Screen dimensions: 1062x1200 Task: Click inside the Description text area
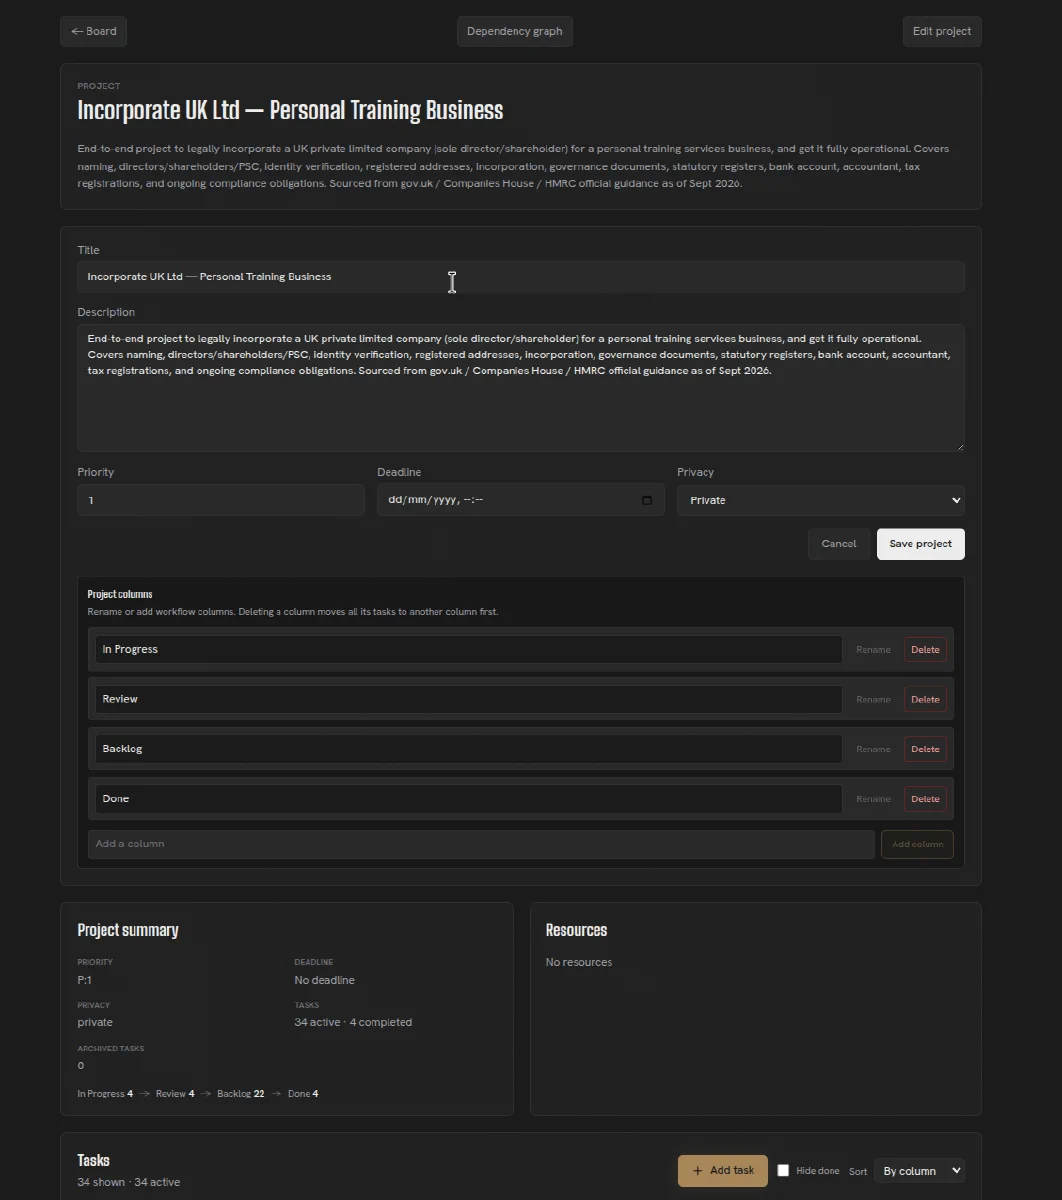click(521, 388)
